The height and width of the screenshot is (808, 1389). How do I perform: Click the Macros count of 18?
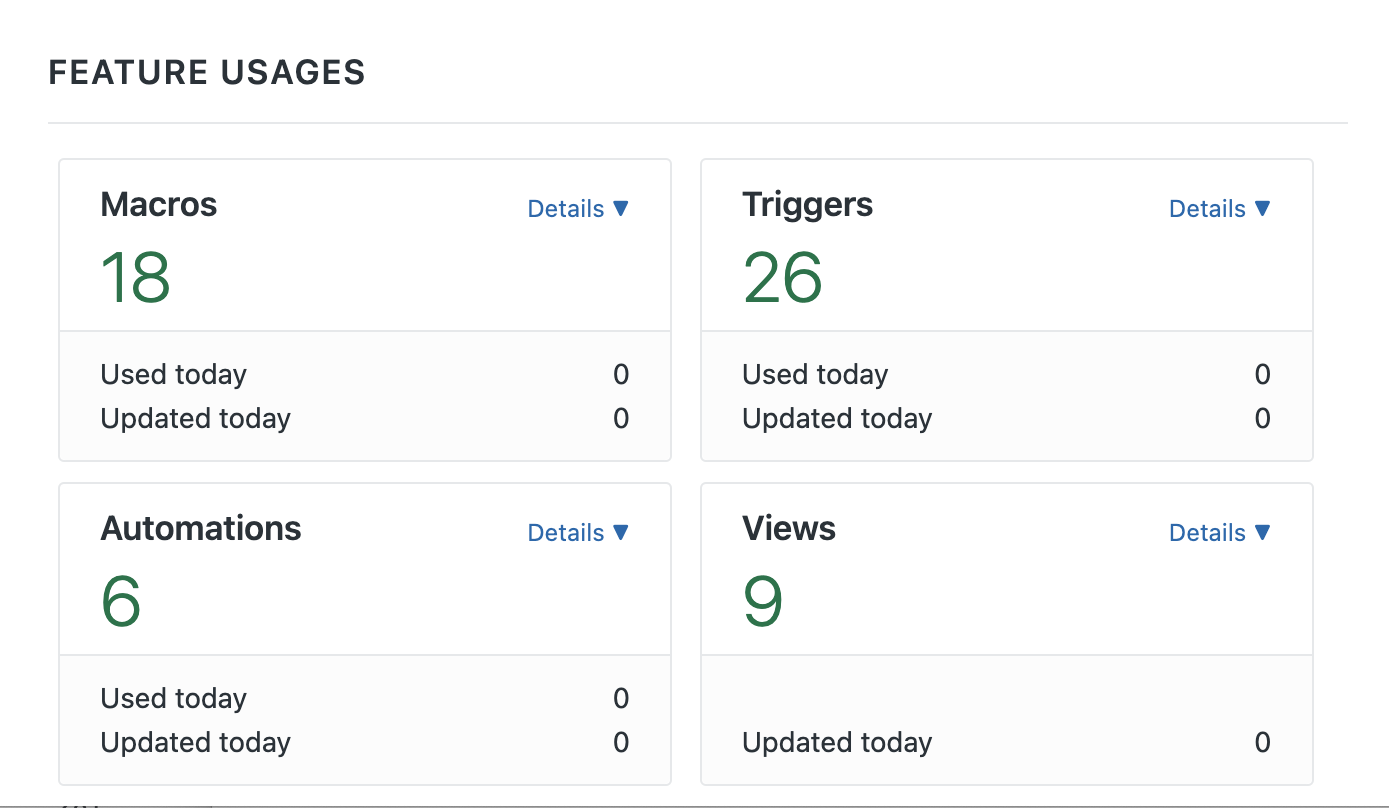tap(136, 278)
